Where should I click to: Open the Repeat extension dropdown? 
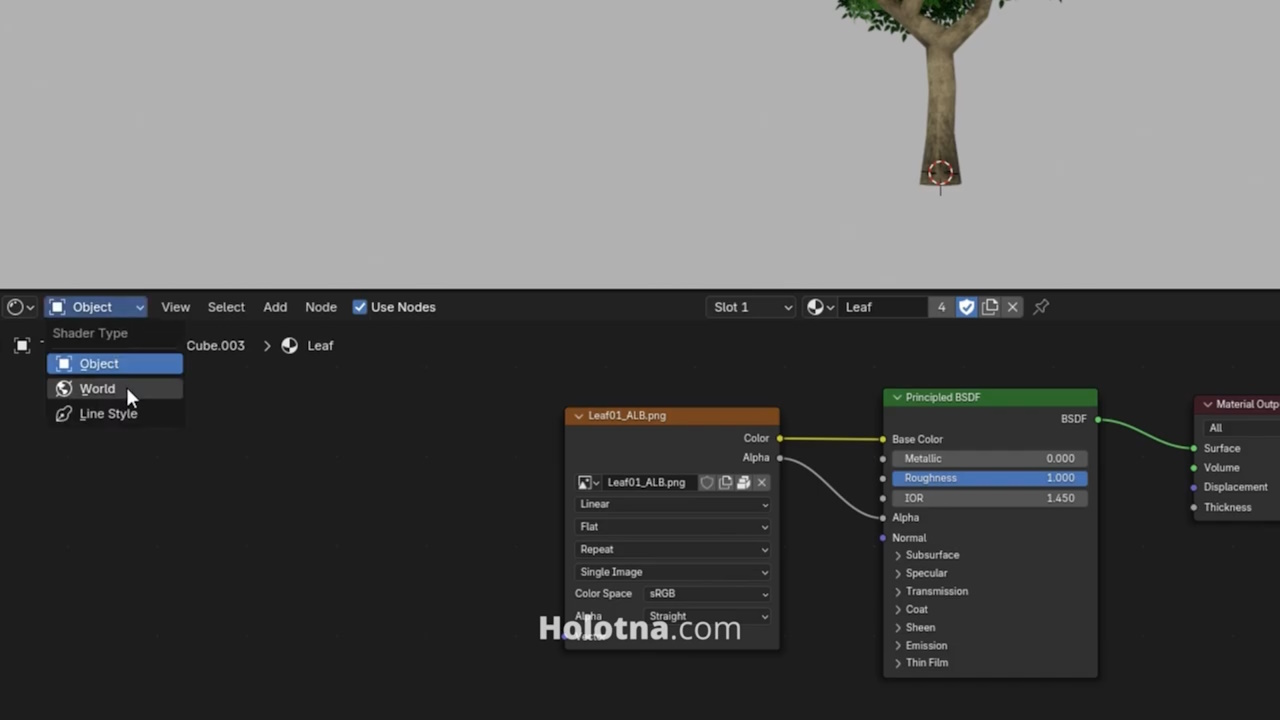[673, 549]
